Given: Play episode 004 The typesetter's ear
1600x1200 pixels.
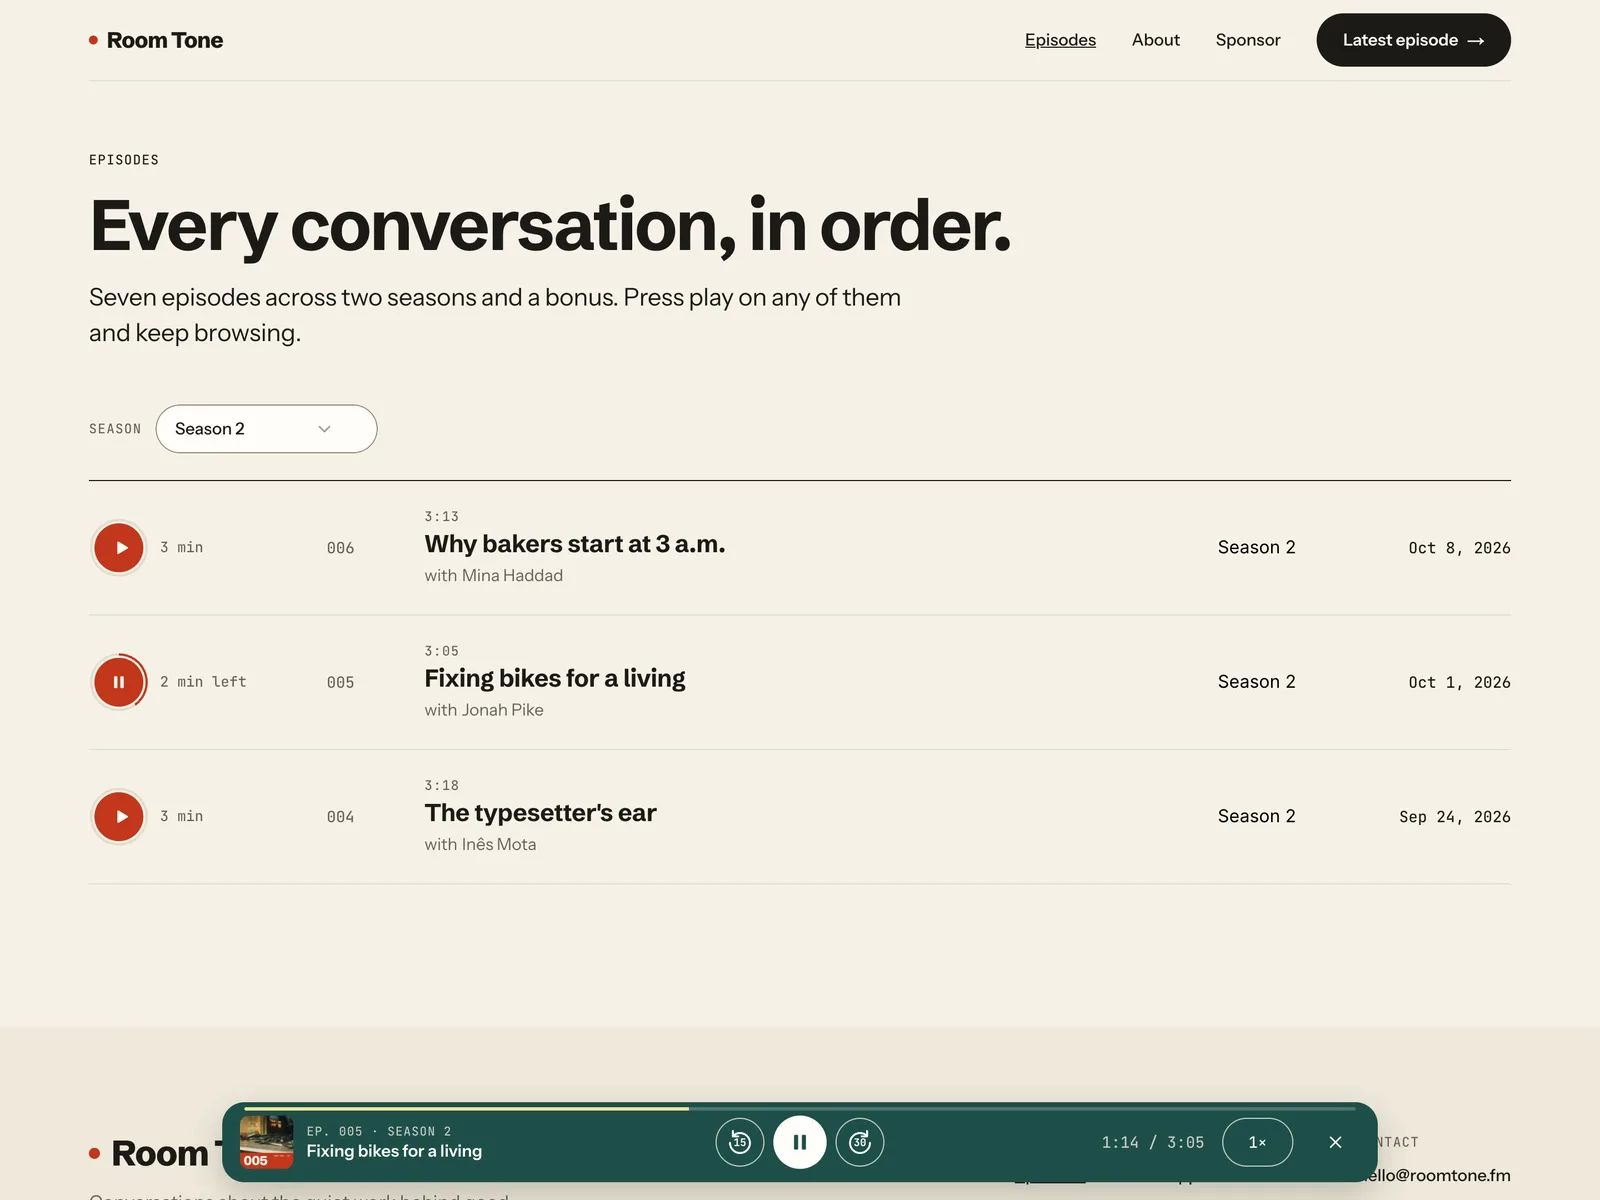Looking at the screenshot, I should [119, 817].
